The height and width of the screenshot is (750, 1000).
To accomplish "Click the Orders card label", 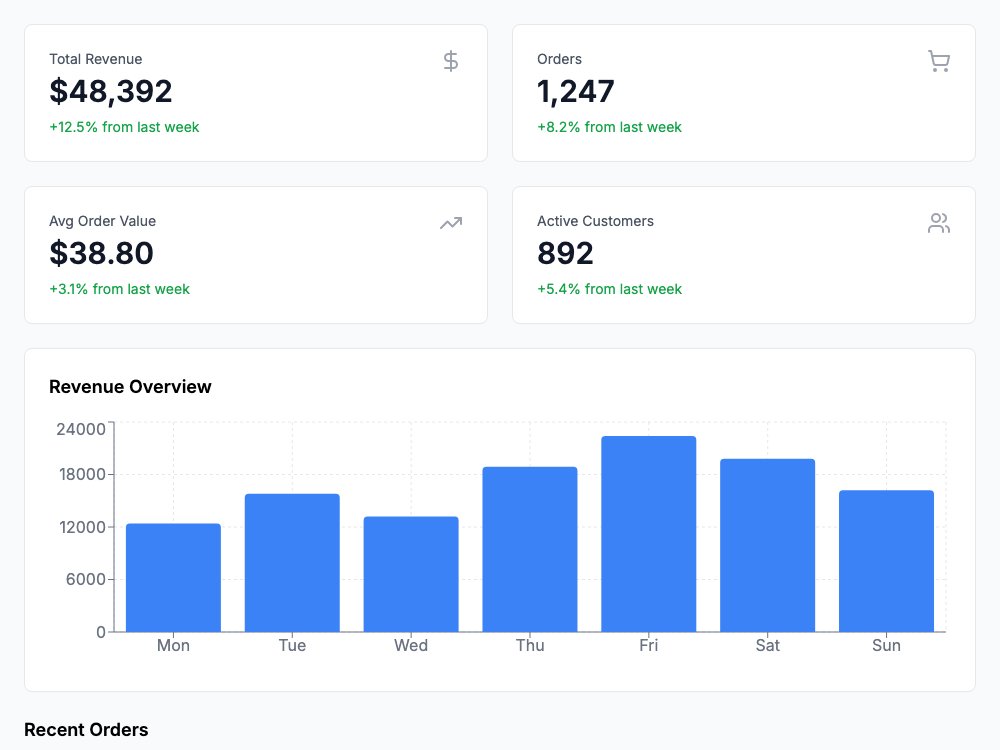I will click(559, 59).
